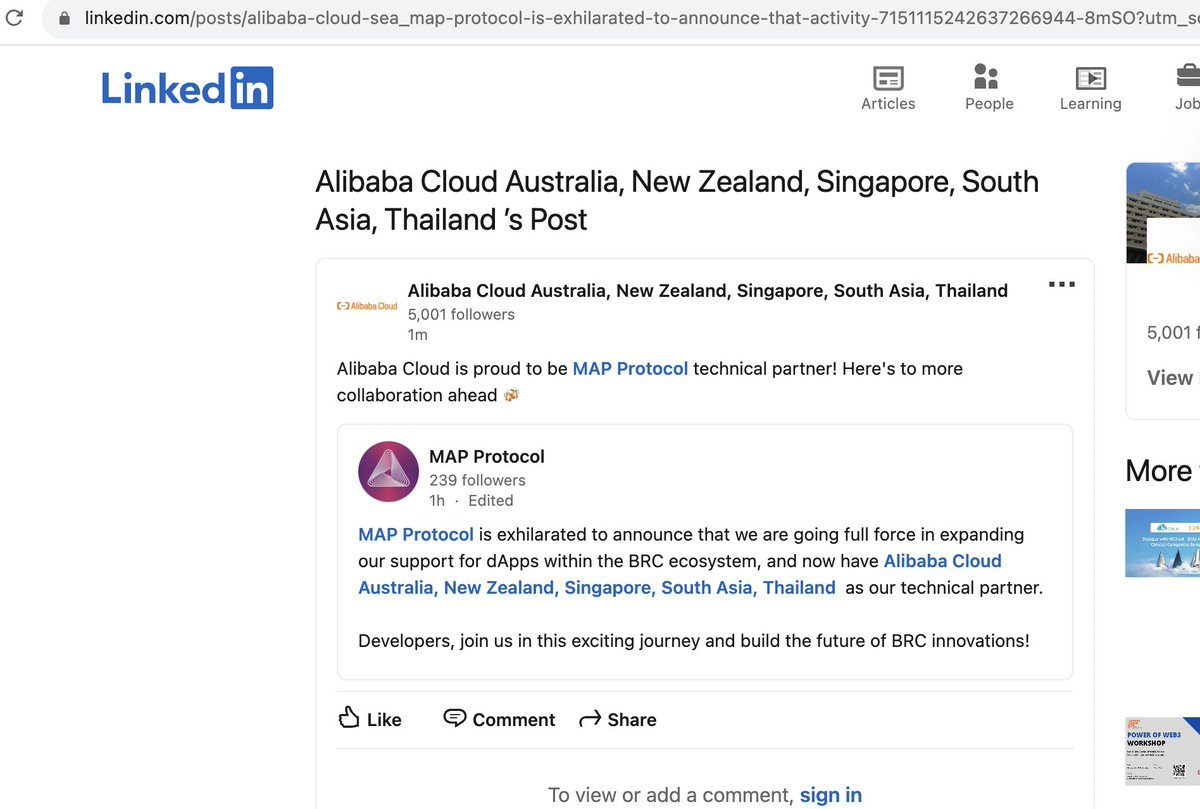The width and height of the screenshot is (1200, 809).
Task: Reload the page with browser refresh icon
Action: 15,18
